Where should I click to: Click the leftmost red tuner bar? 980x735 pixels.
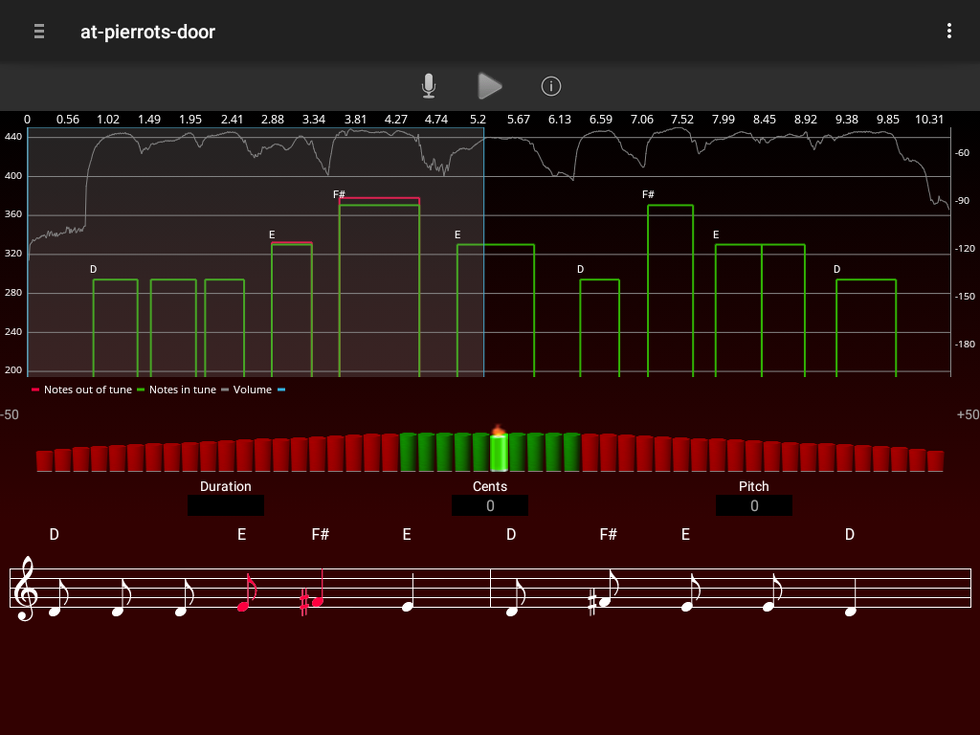[x=44, y=461]
